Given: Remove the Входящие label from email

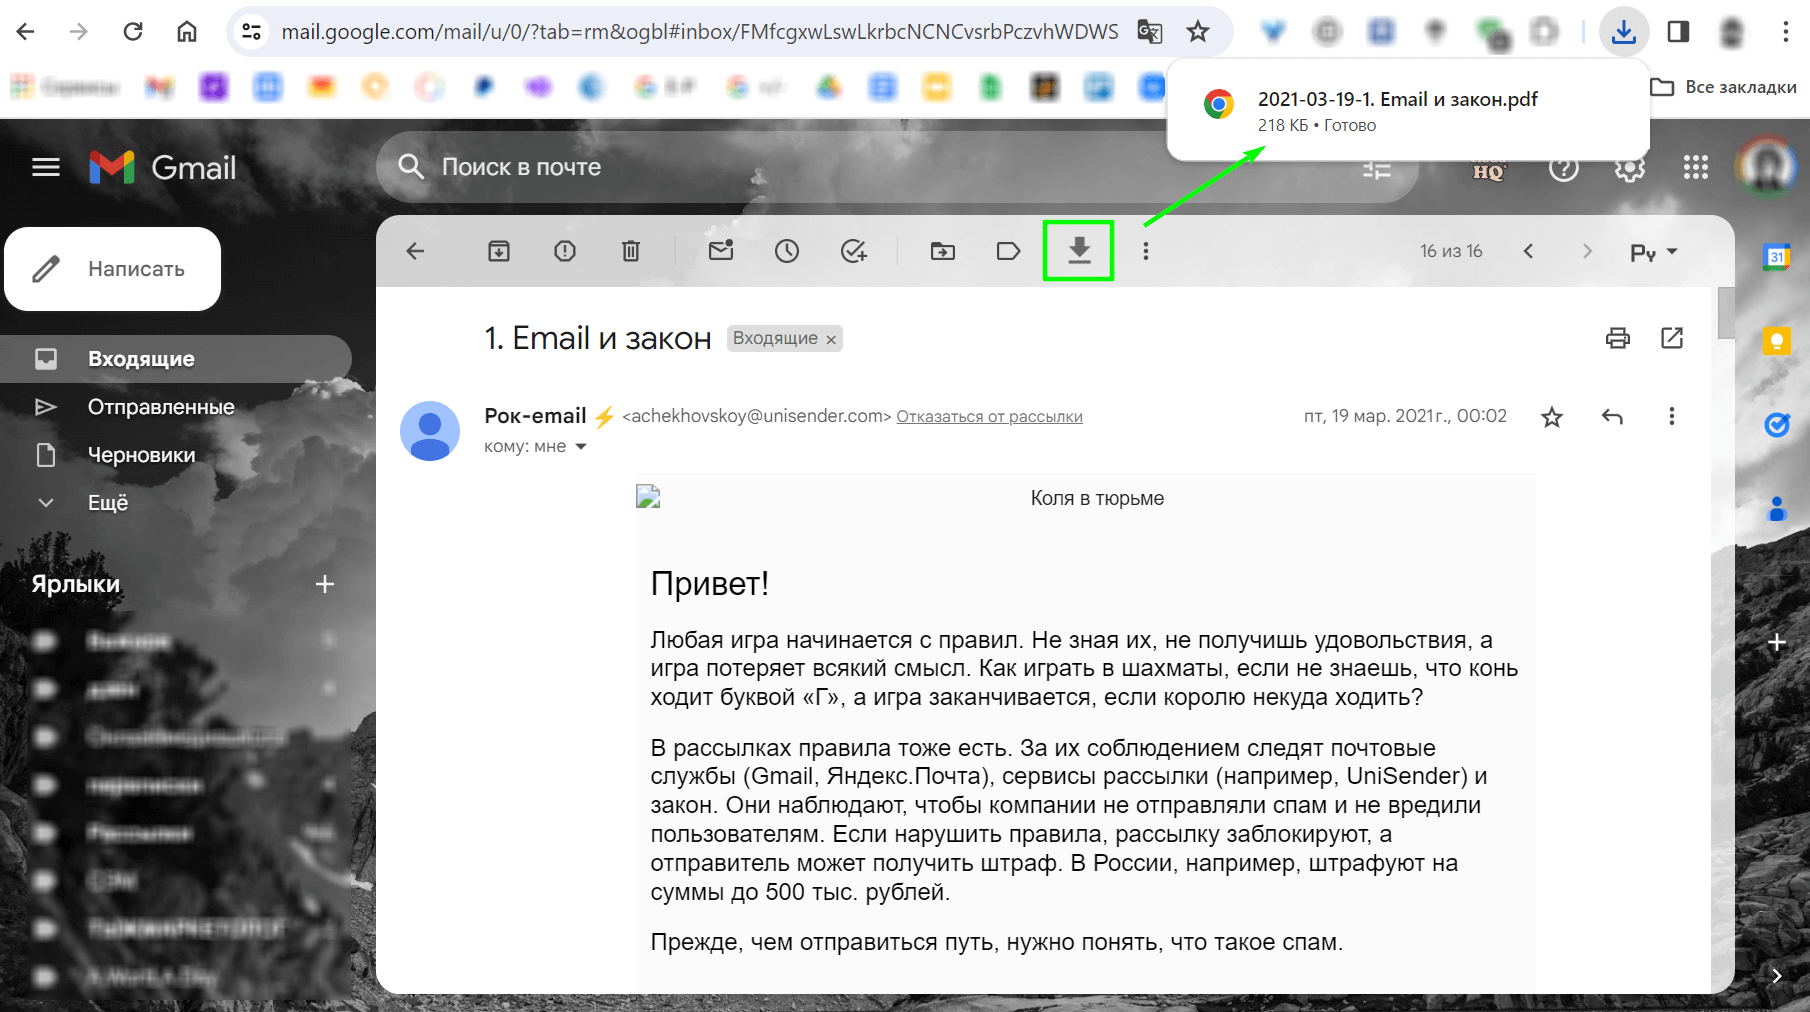Looking at the screenshot, I should (831, 340).
